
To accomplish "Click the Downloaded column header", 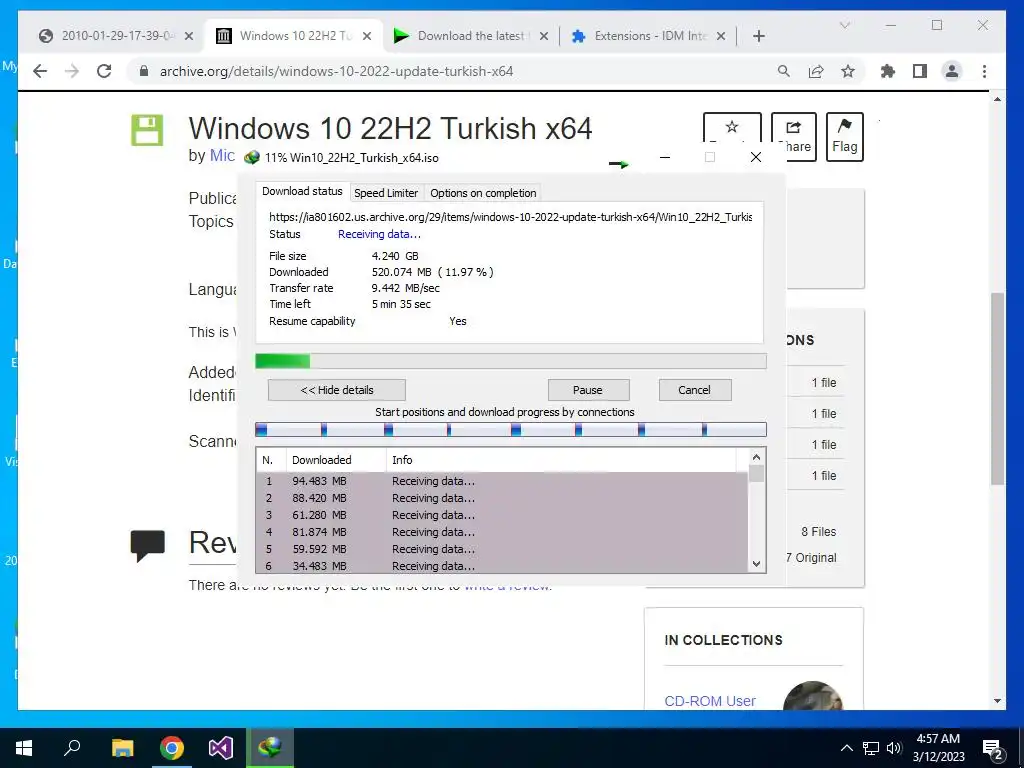I will tap(336, 460).
